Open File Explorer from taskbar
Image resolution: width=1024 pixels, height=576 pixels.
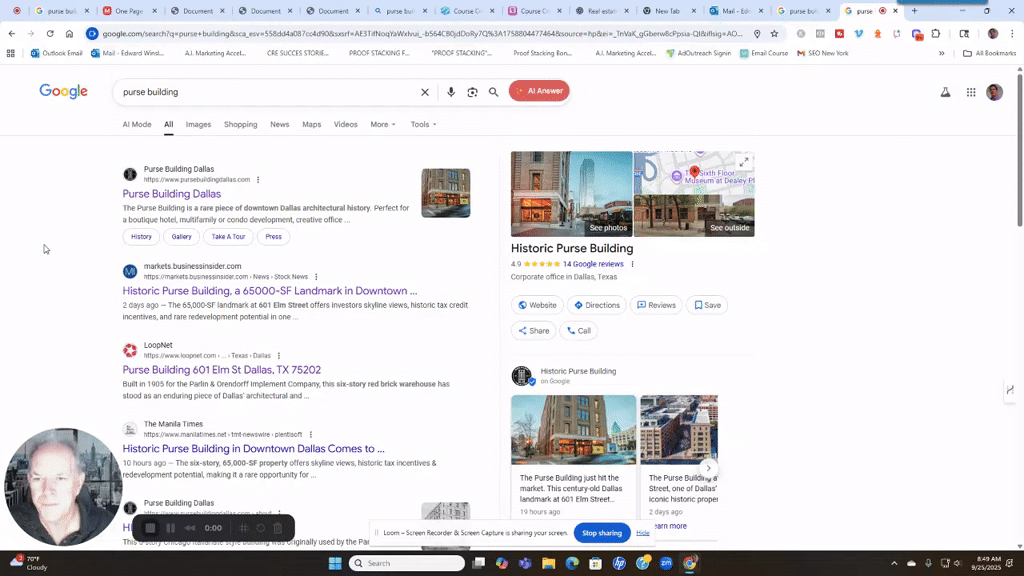549,563
